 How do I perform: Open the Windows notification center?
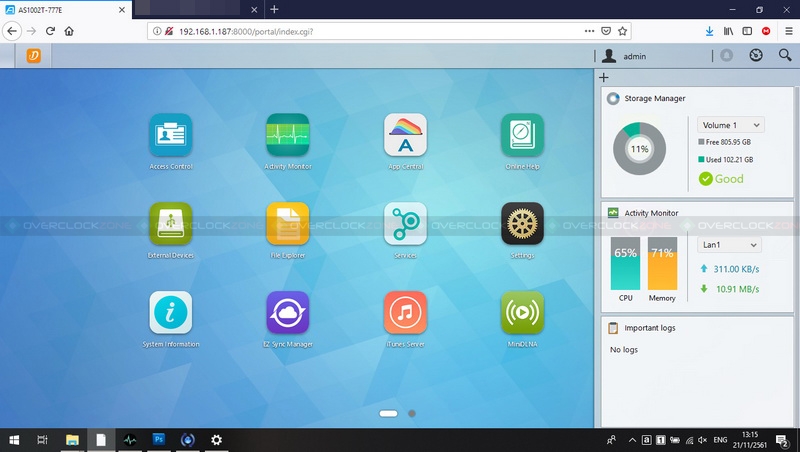pyautogui.click(x=783, y=440)
